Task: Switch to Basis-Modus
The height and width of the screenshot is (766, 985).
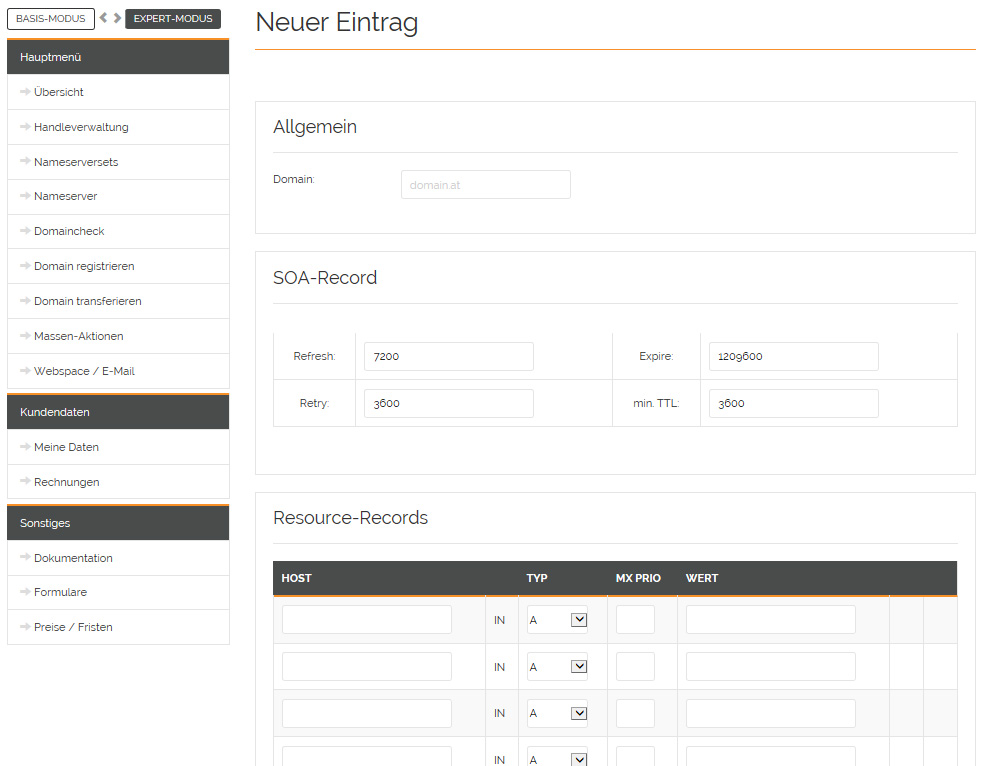Action: tap(51, 19)
